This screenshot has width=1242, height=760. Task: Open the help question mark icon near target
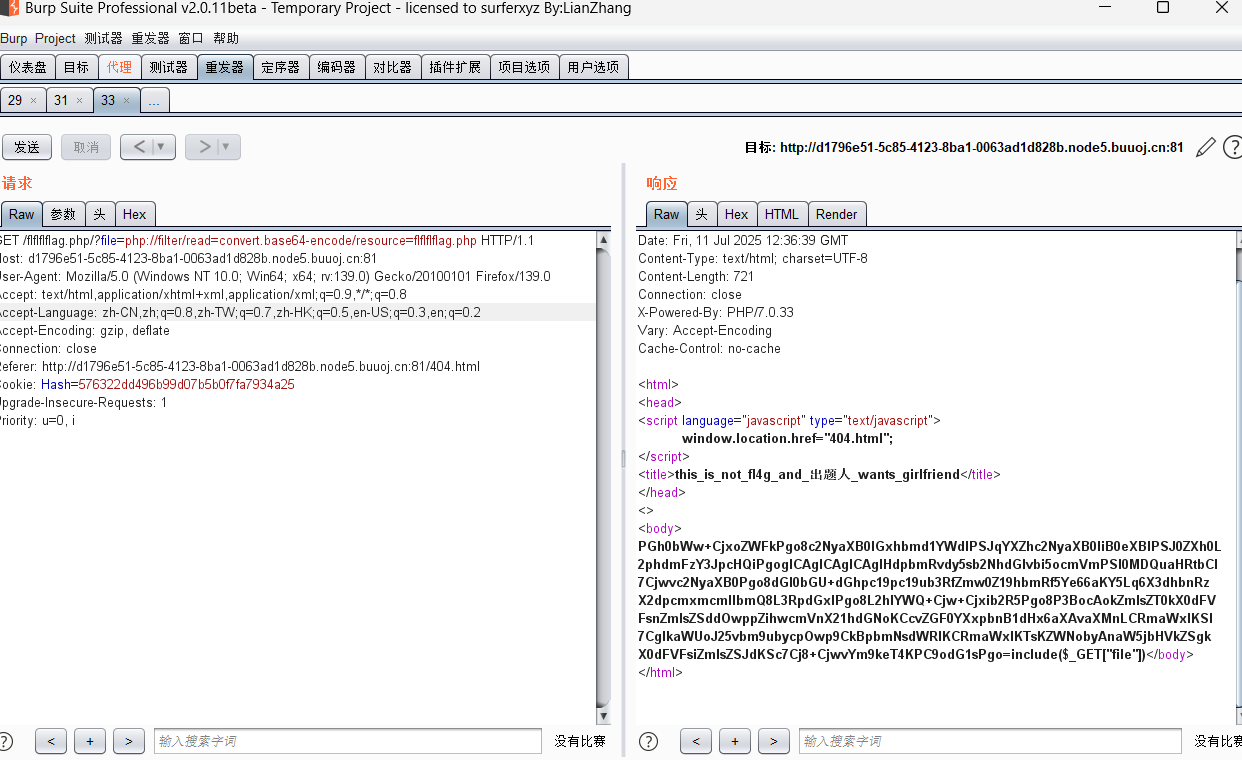[1233, 147]
